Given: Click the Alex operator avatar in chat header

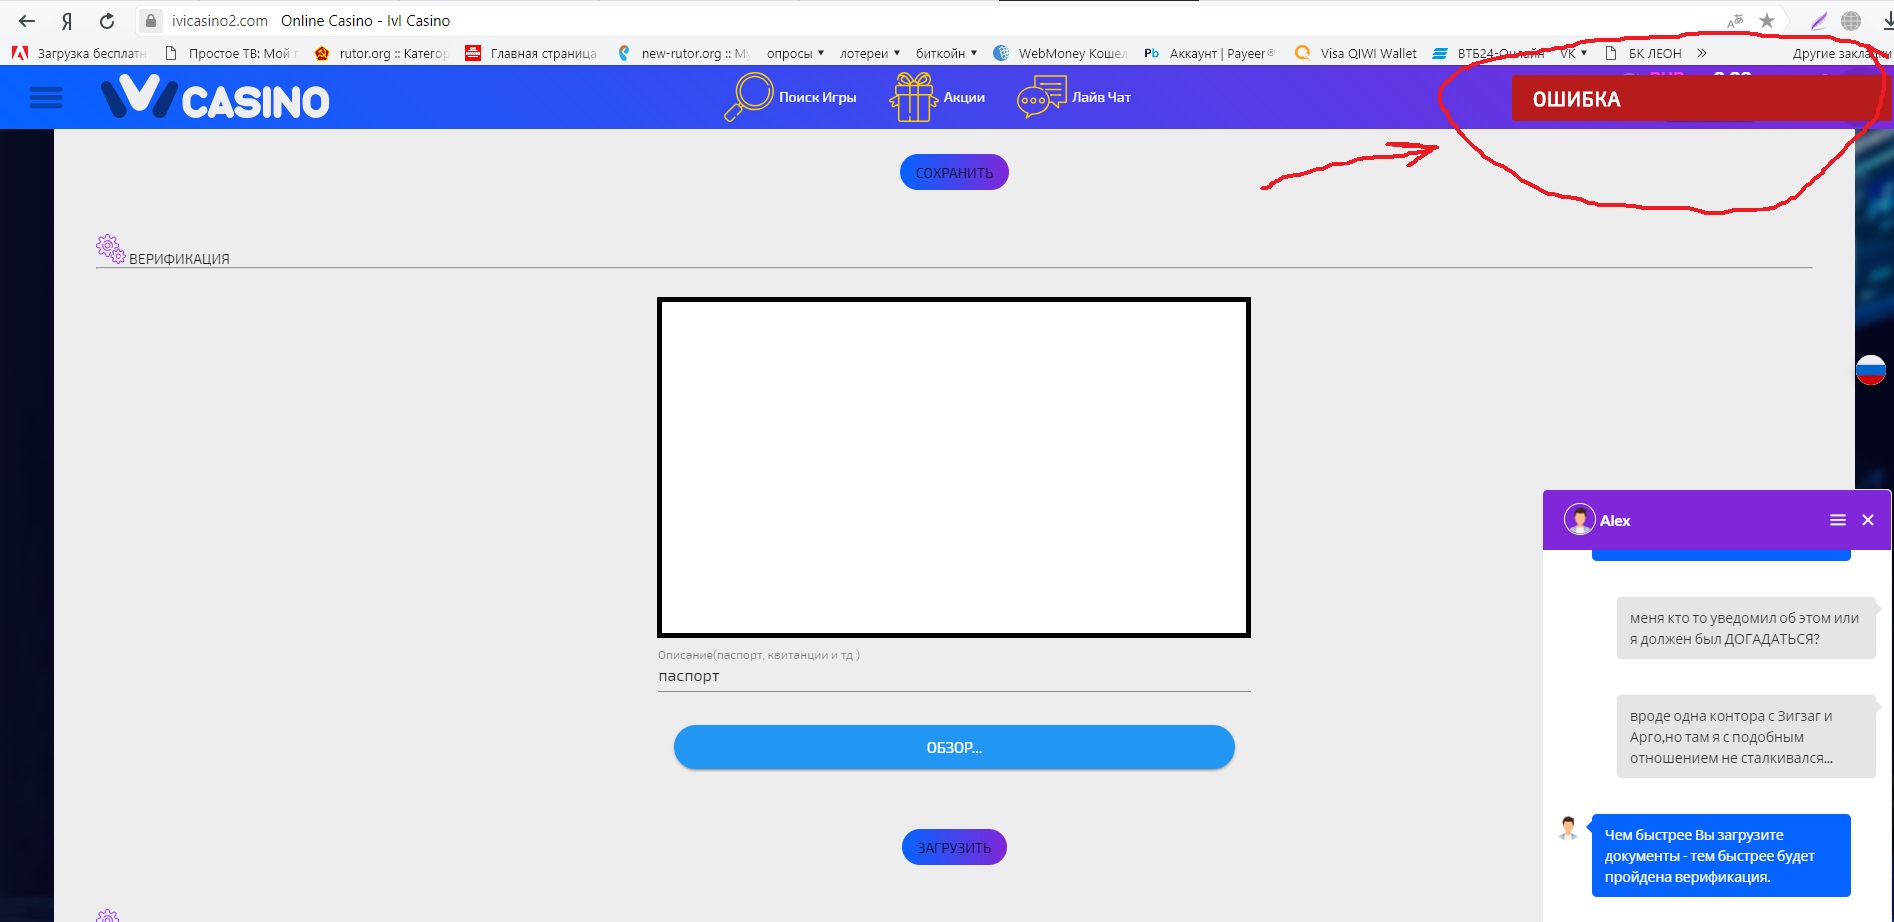Looking at the screenshot, I should 1579,519.
